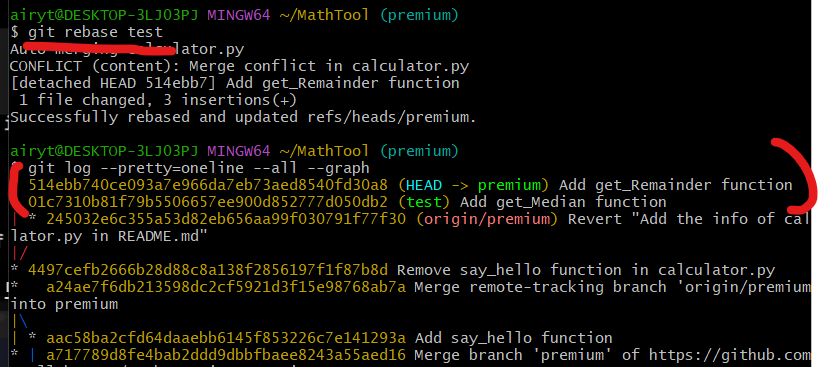Select commit hash a717789d8fe4bab2ddd9dbbfbaee8243a55aed16
819x367 pixels.
pyautogui.click(x=226, y=355)
